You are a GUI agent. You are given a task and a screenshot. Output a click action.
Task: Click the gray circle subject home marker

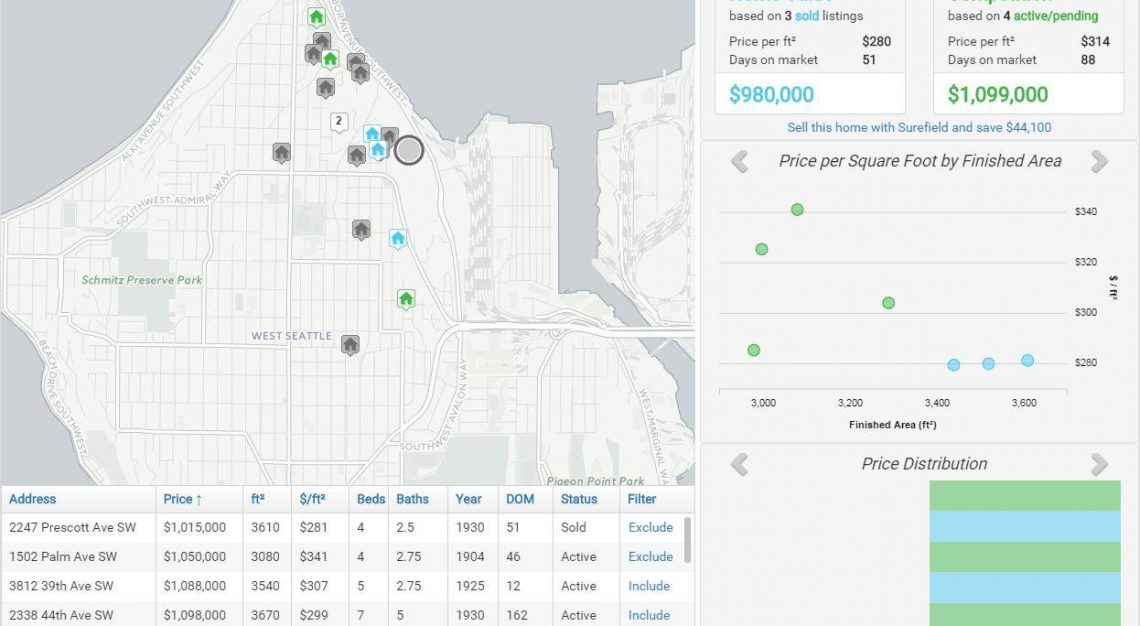[x=409, y=151]
